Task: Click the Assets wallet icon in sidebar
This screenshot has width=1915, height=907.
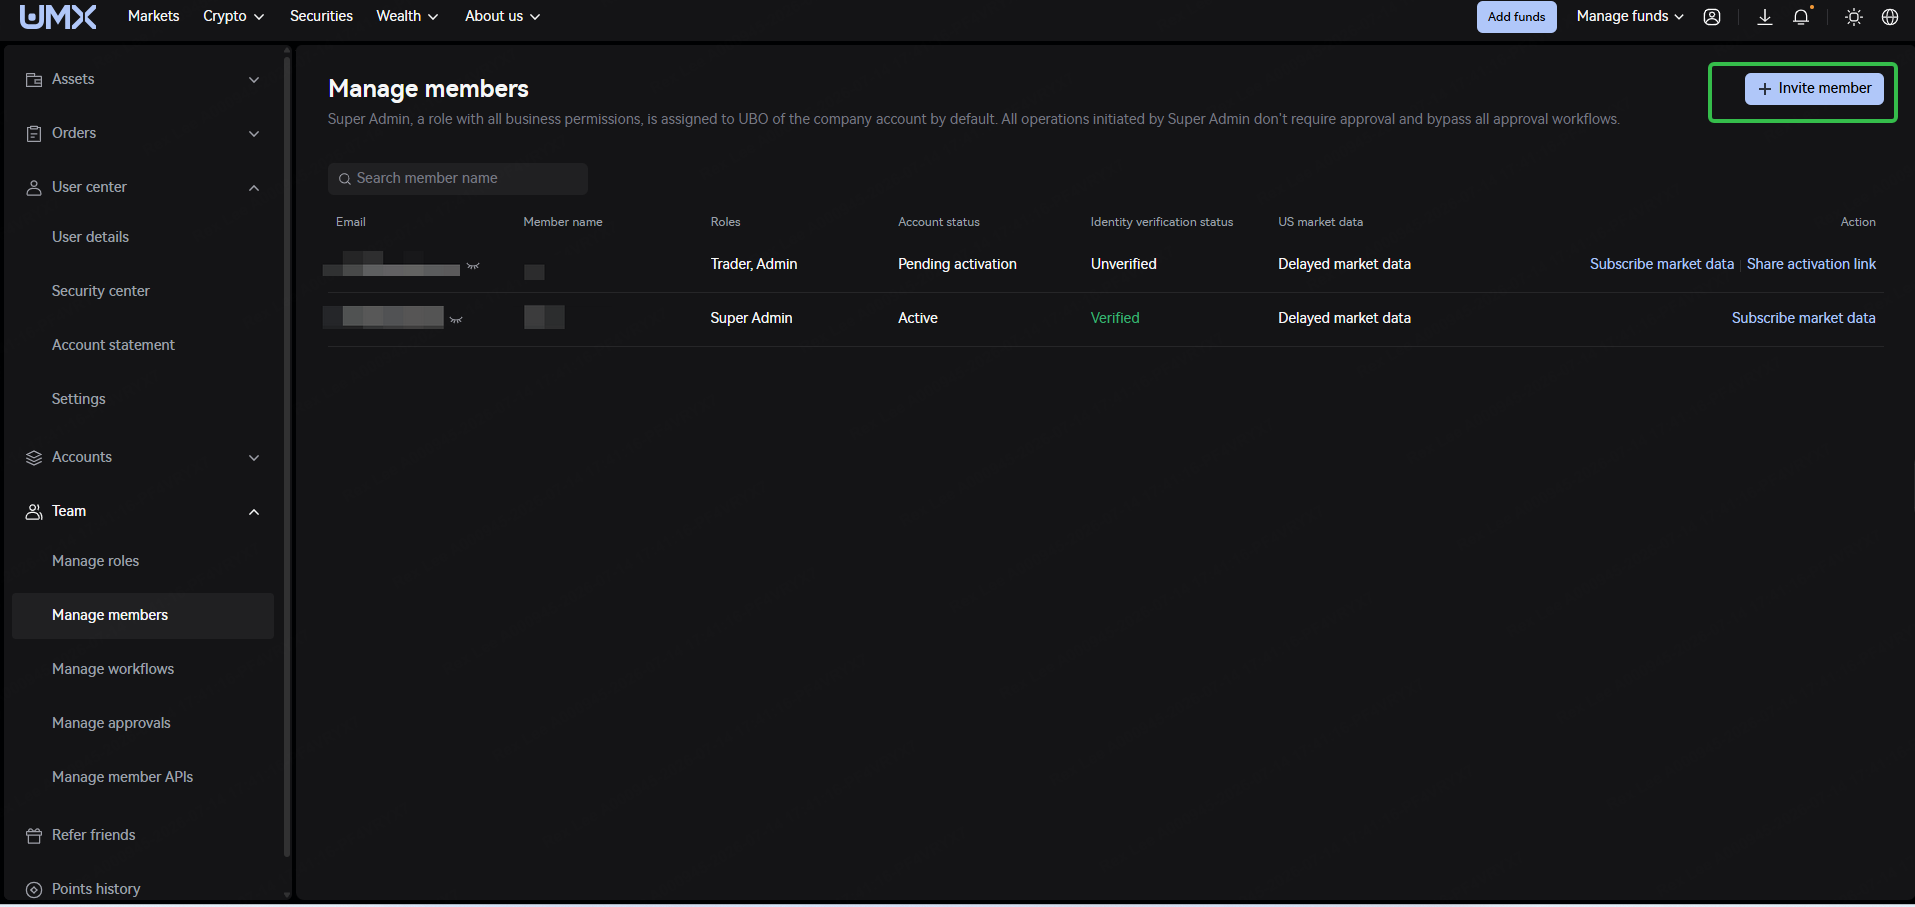Action: 34,80
